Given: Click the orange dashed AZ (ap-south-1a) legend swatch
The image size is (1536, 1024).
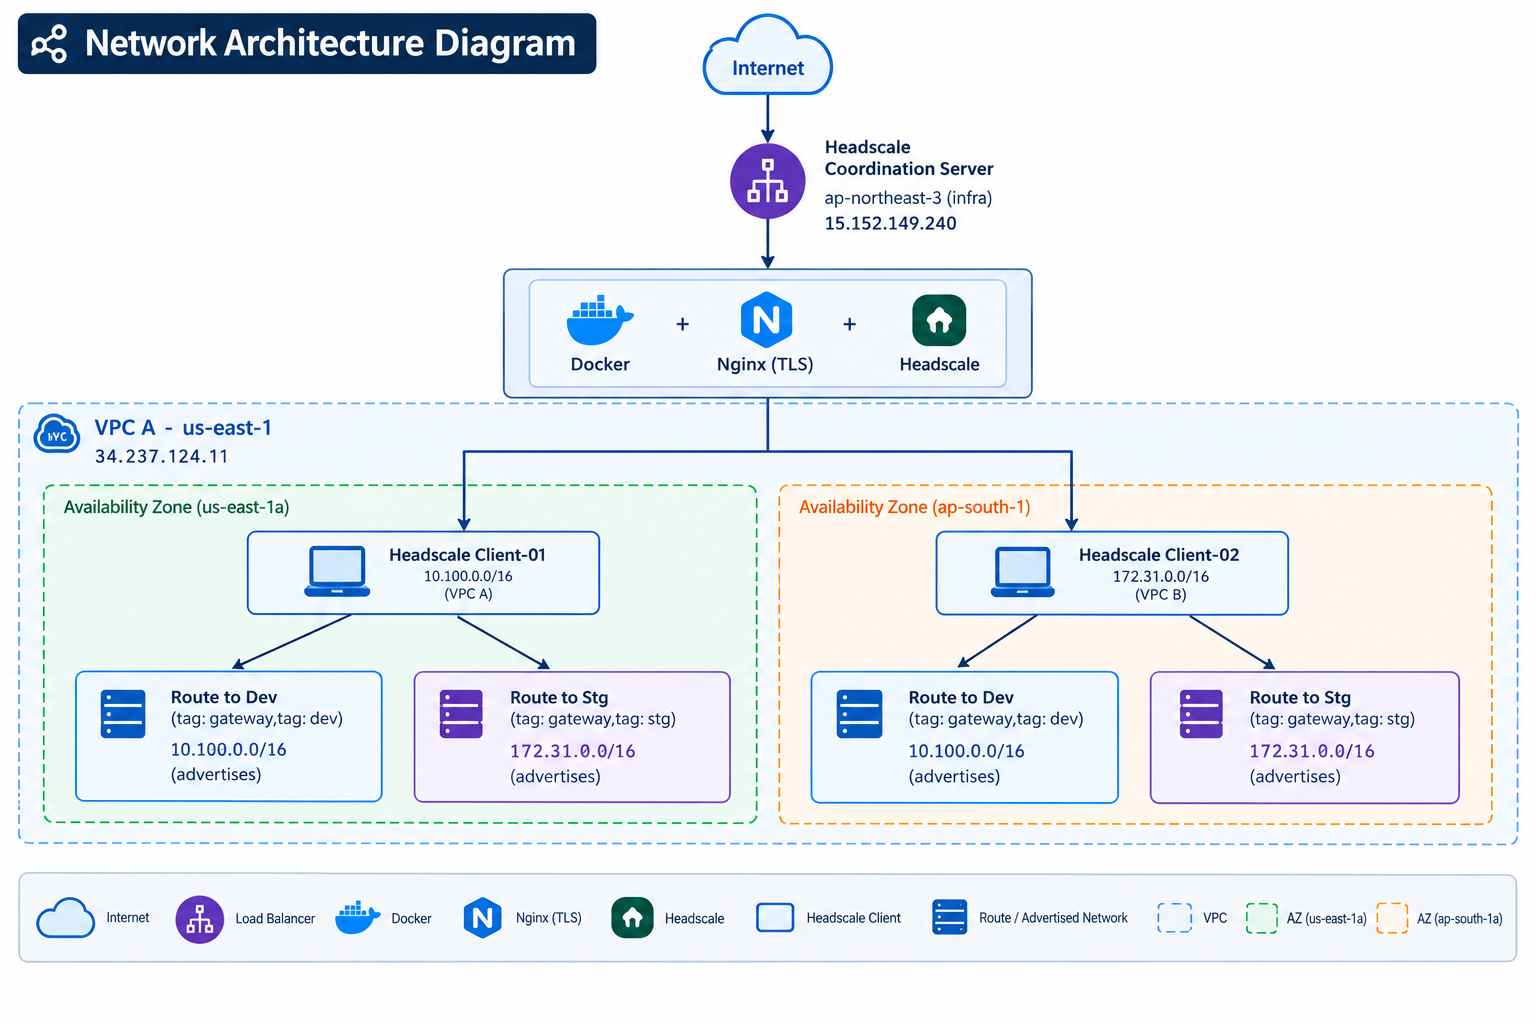Looking at the screenshot, I should [1392, 918].
